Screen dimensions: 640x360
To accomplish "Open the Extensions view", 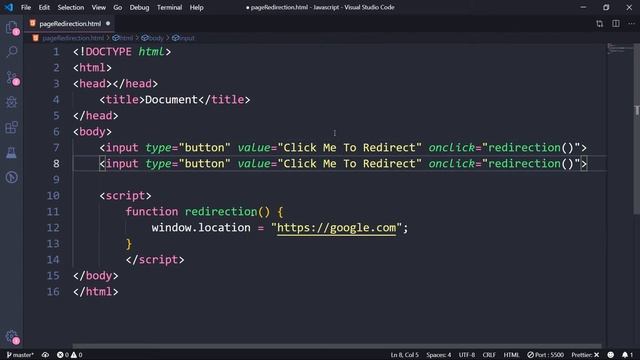I will (x=12, y=127).
